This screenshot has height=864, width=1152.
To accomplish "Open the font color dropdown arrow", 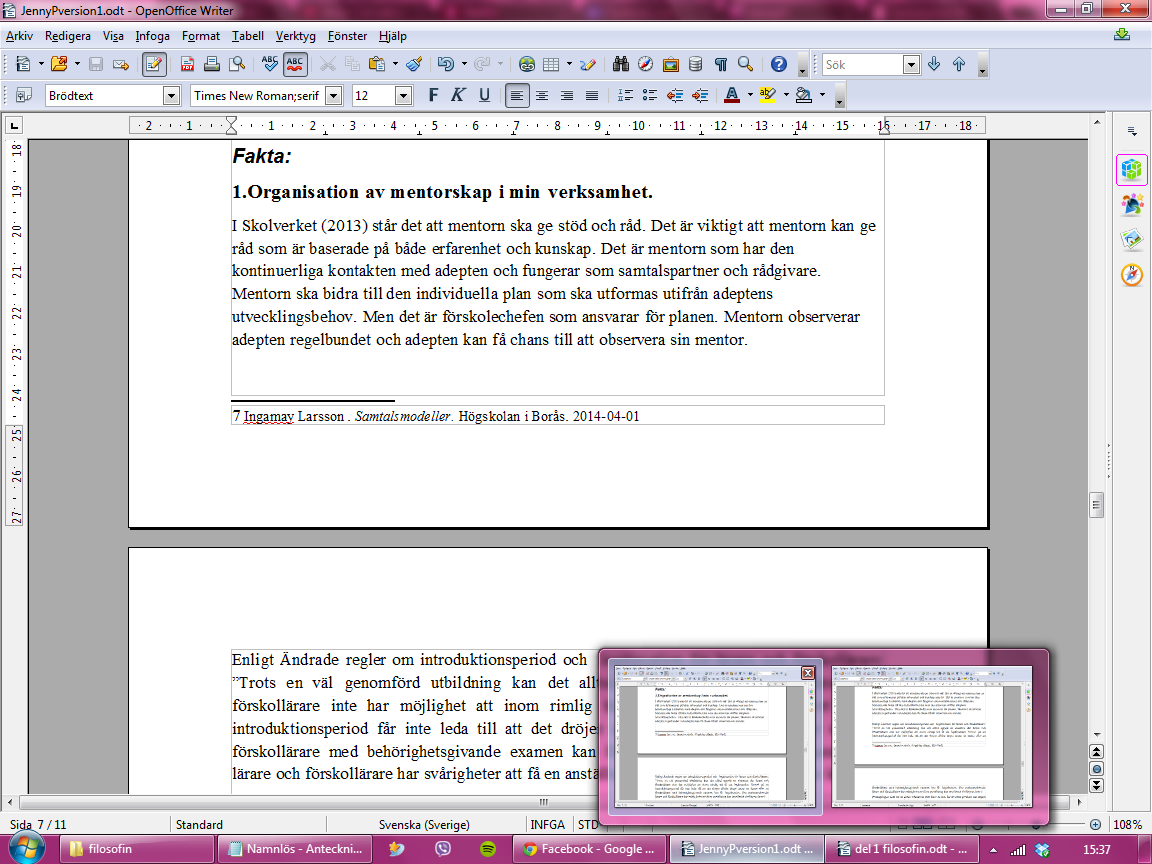I will point(749,95).
